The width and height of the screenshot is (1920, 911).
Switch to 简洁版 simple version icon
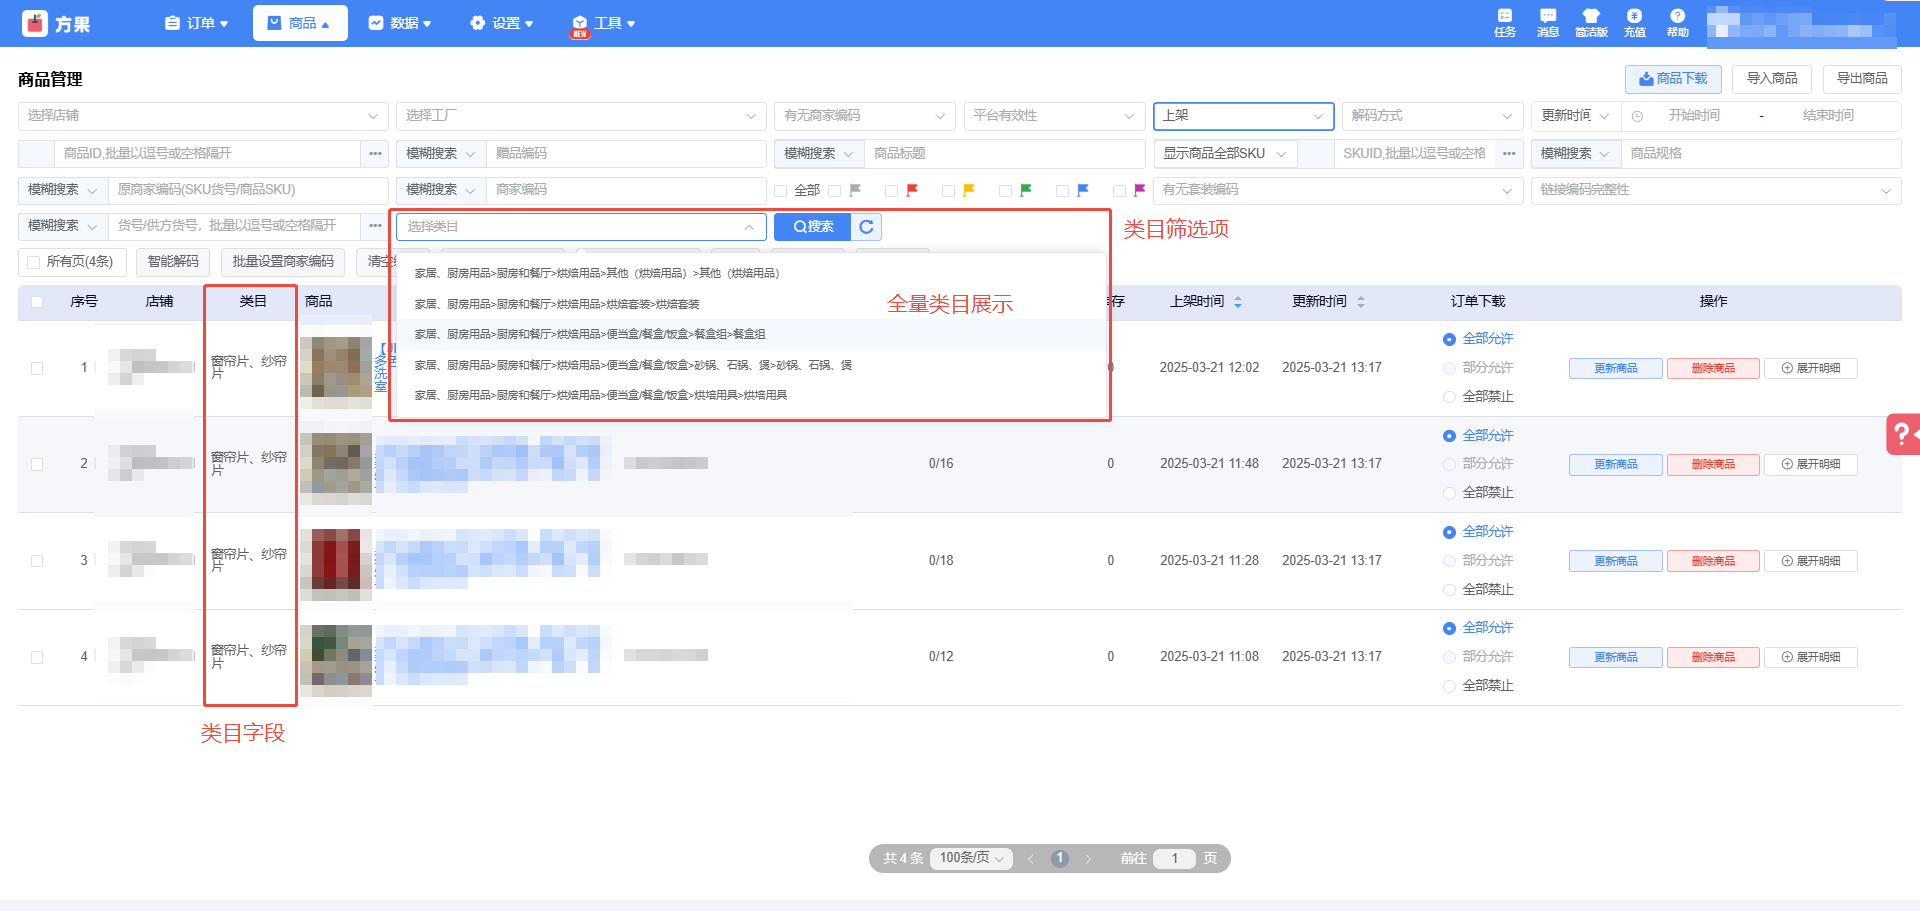pos(1590,22)
